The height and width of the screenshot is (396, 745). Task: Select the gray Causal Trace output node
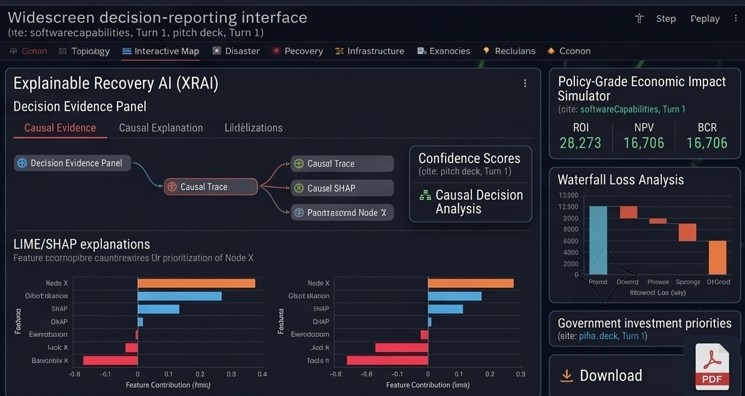[342, 164]
